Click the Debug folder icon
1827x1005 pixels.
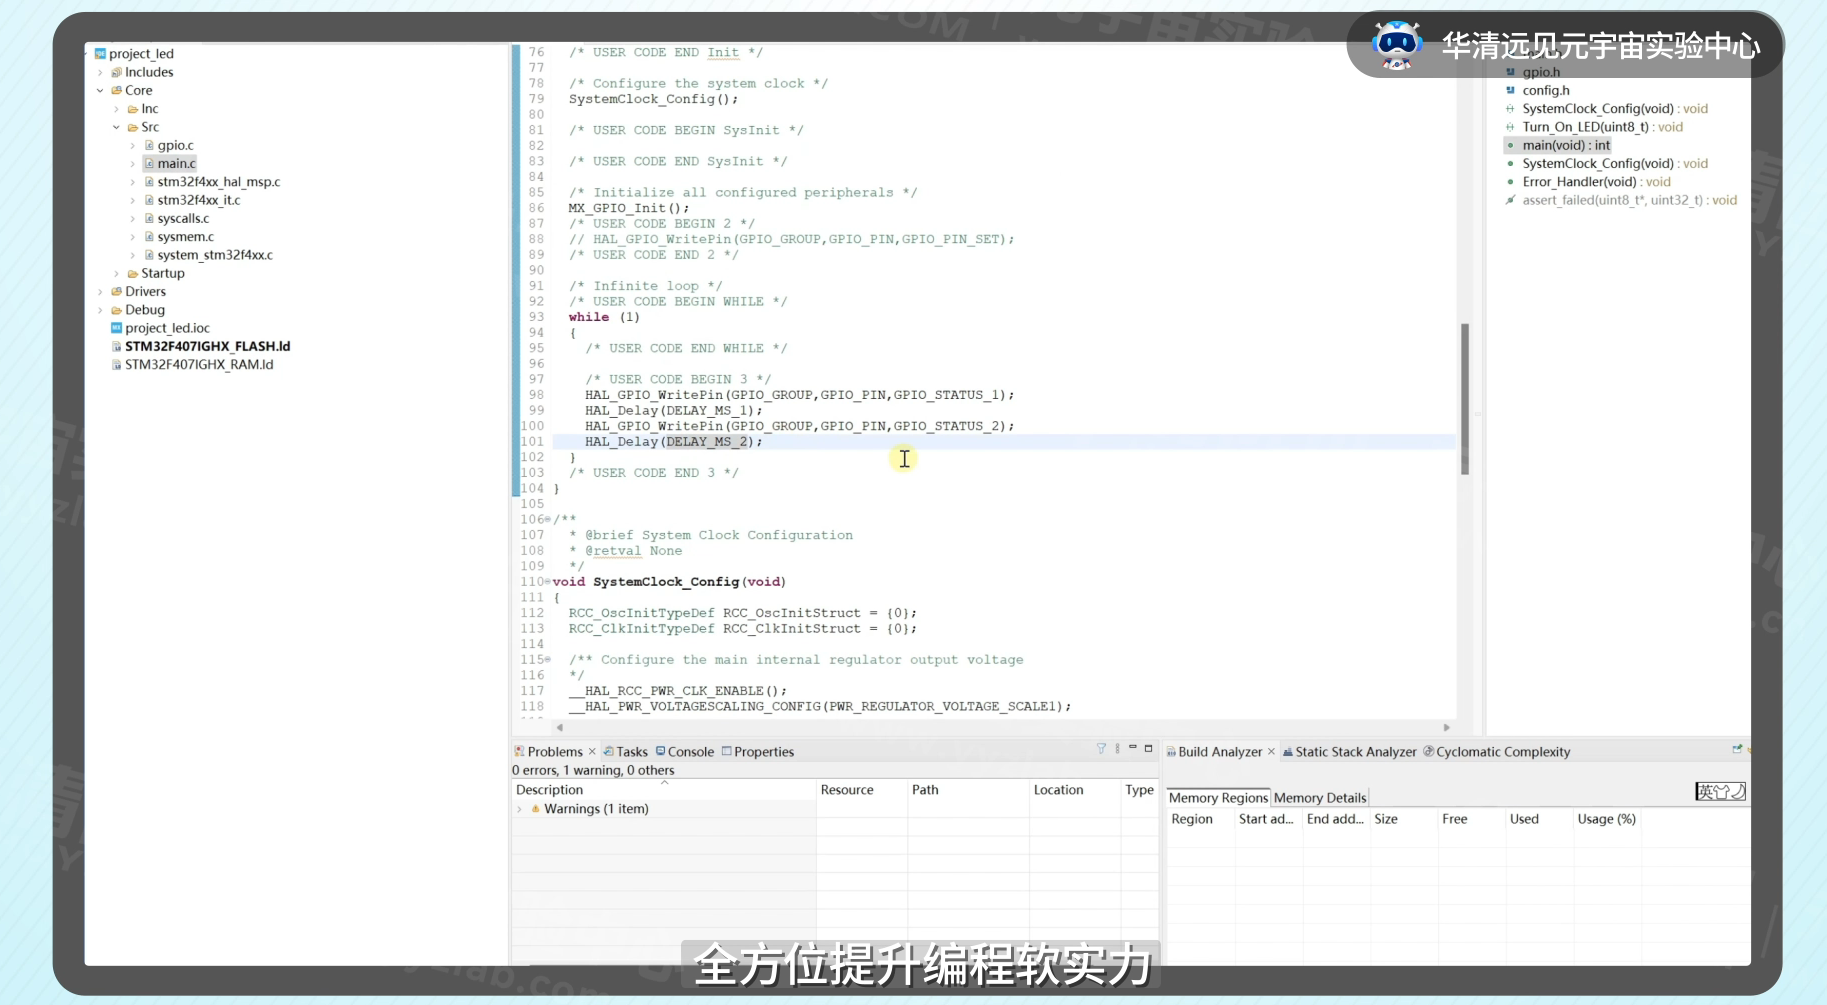[x=116, y=310]
